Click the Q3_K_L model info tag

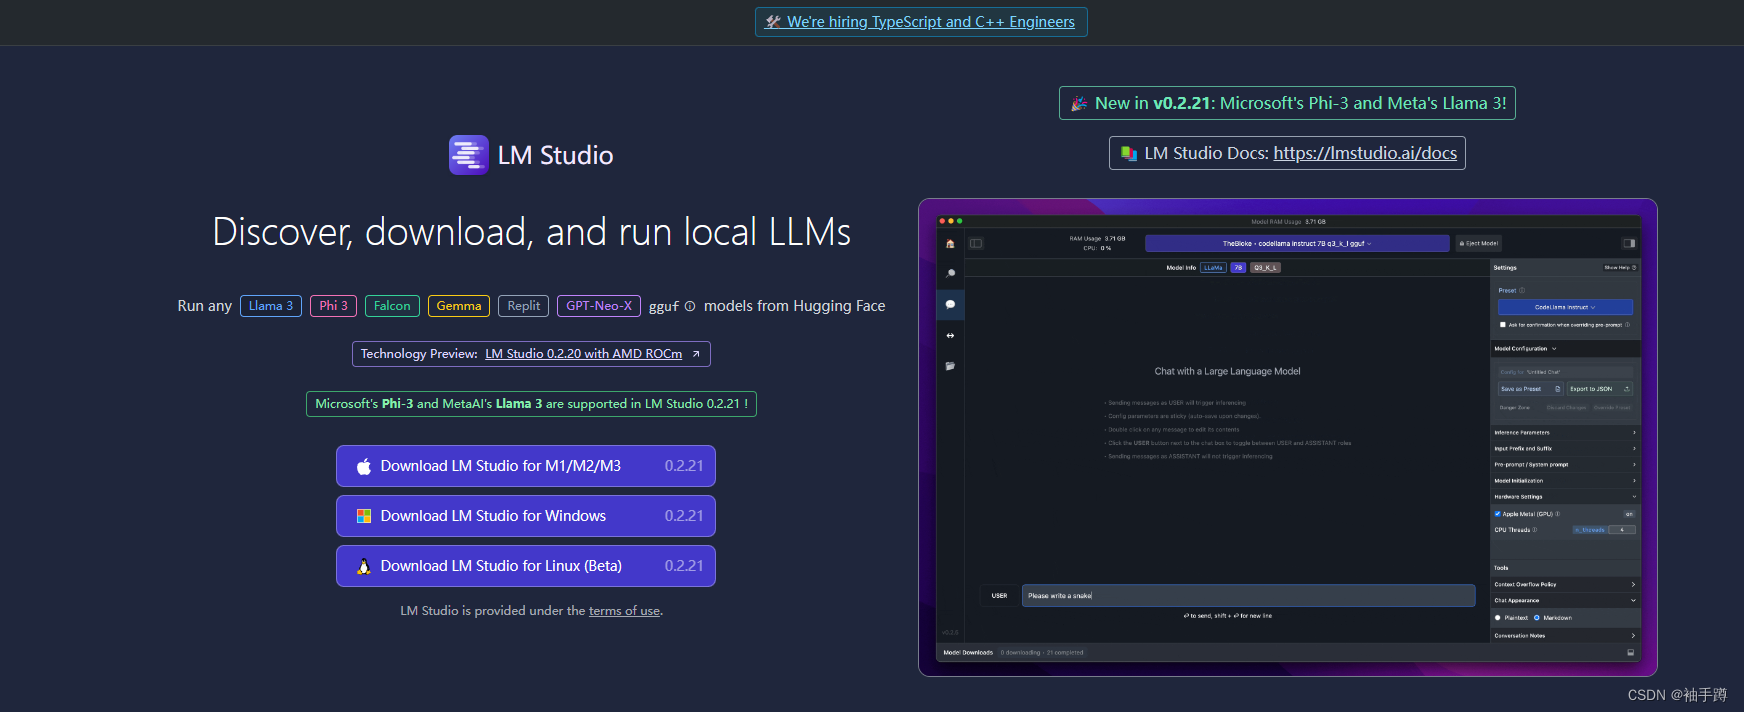(1265, 268)
